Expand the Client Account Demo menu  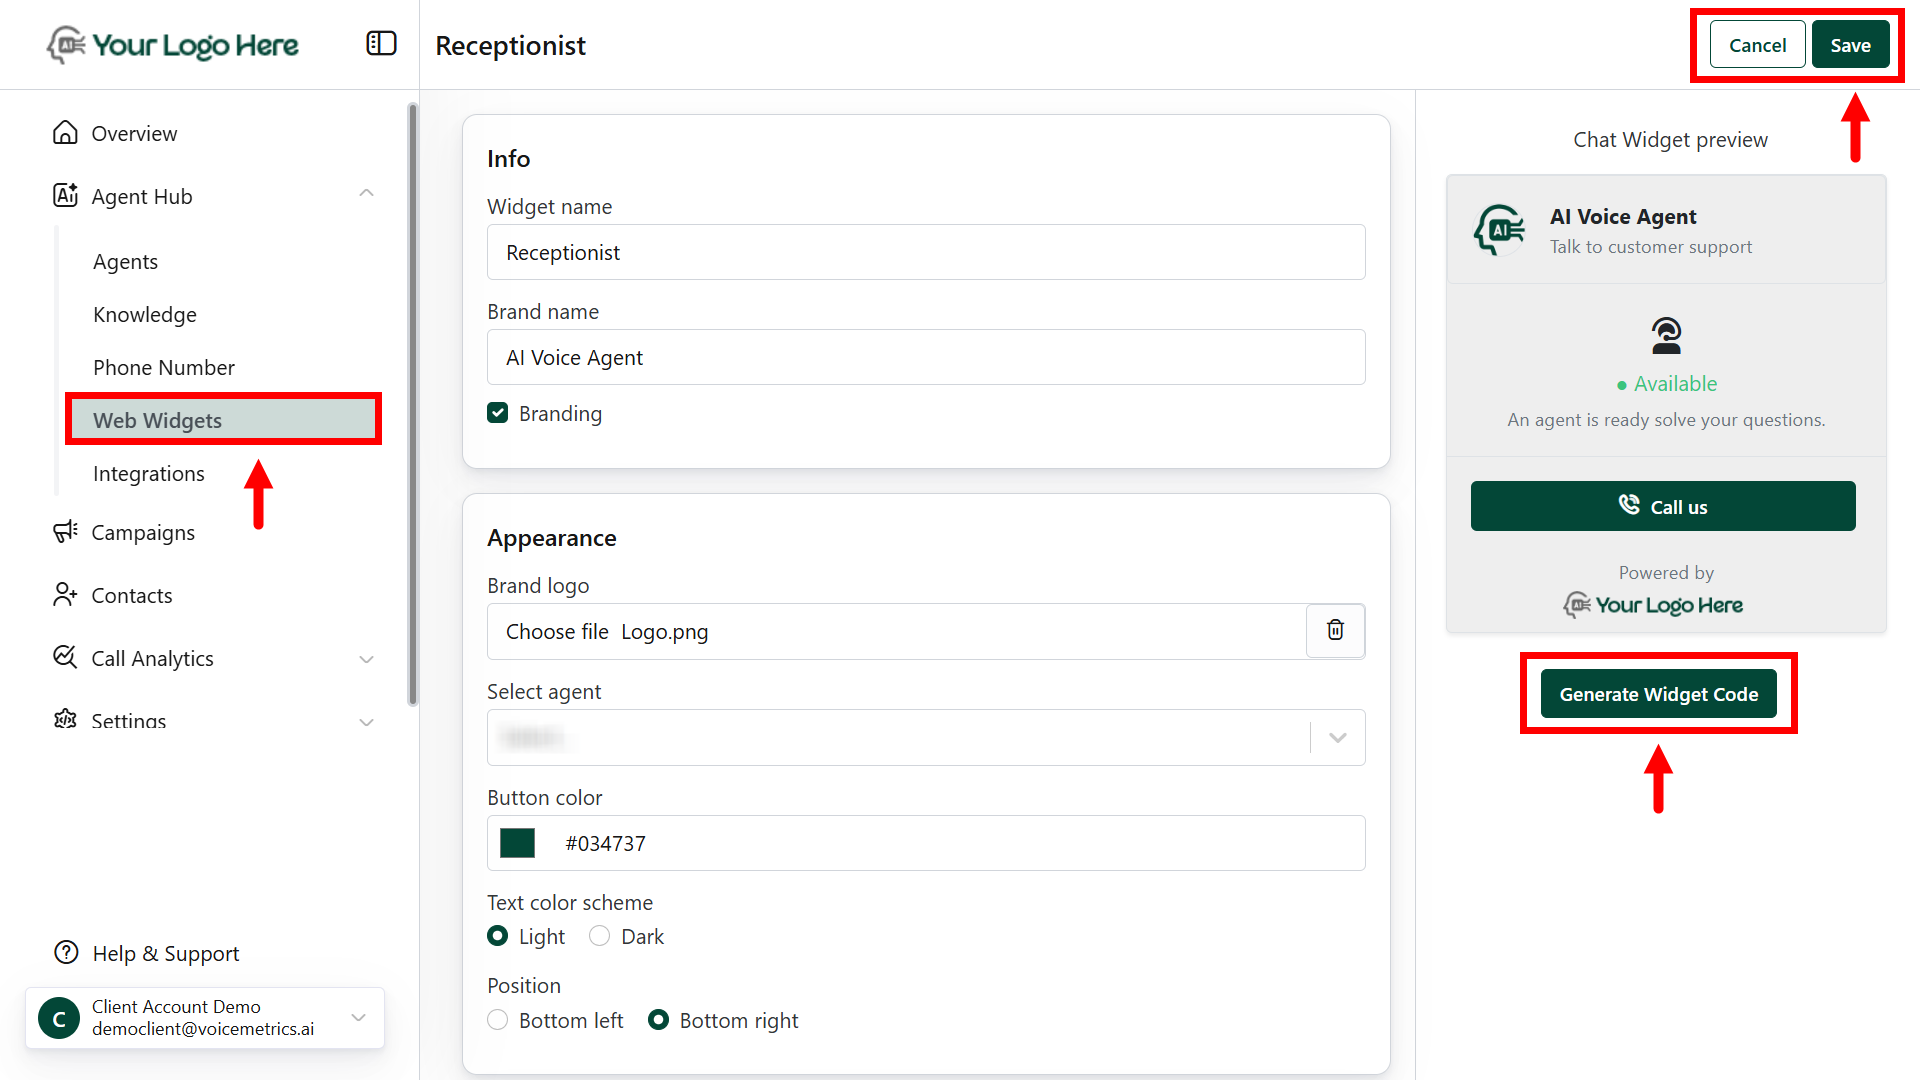358,1018
